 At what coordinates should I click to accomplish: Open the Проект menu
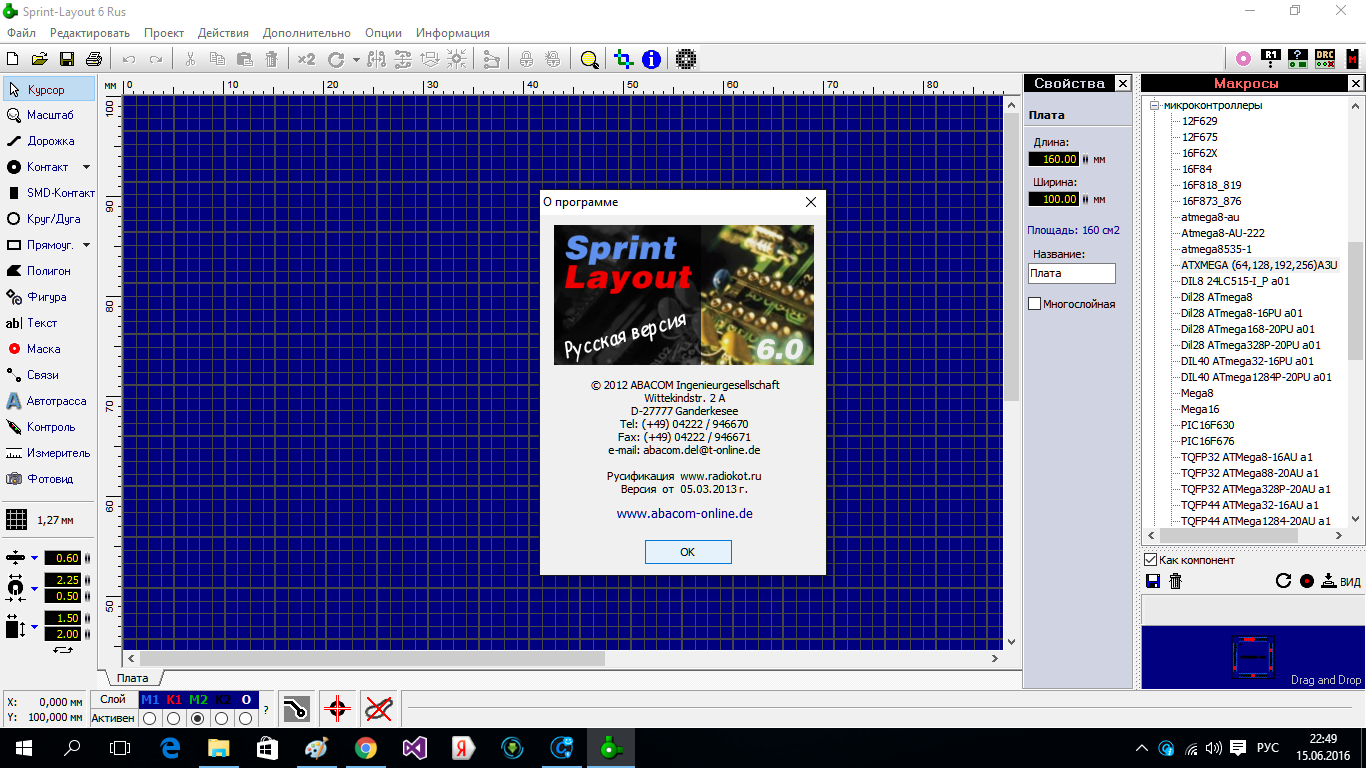click(164, 33)
